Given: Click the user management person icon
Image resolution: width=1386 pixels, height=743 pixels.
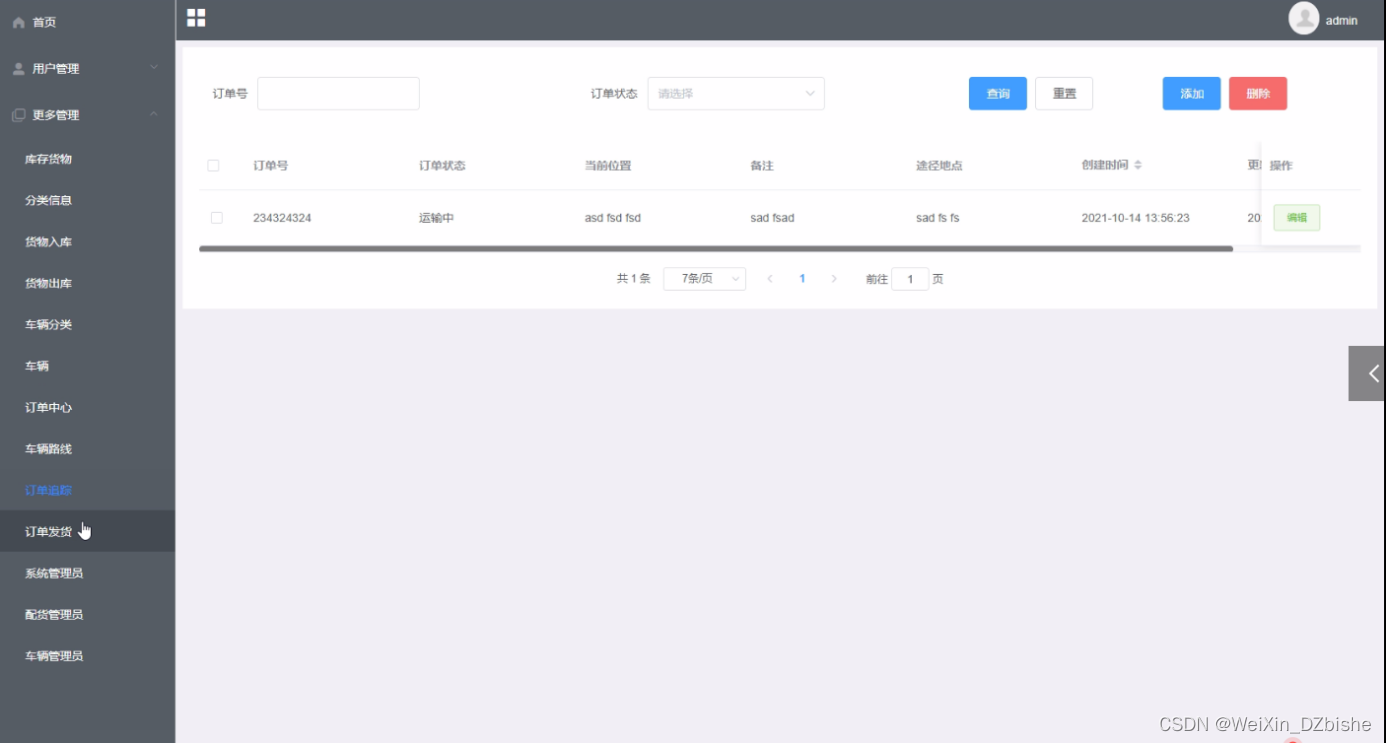Looking at the screenshot, I should click(x=18, y=69).
